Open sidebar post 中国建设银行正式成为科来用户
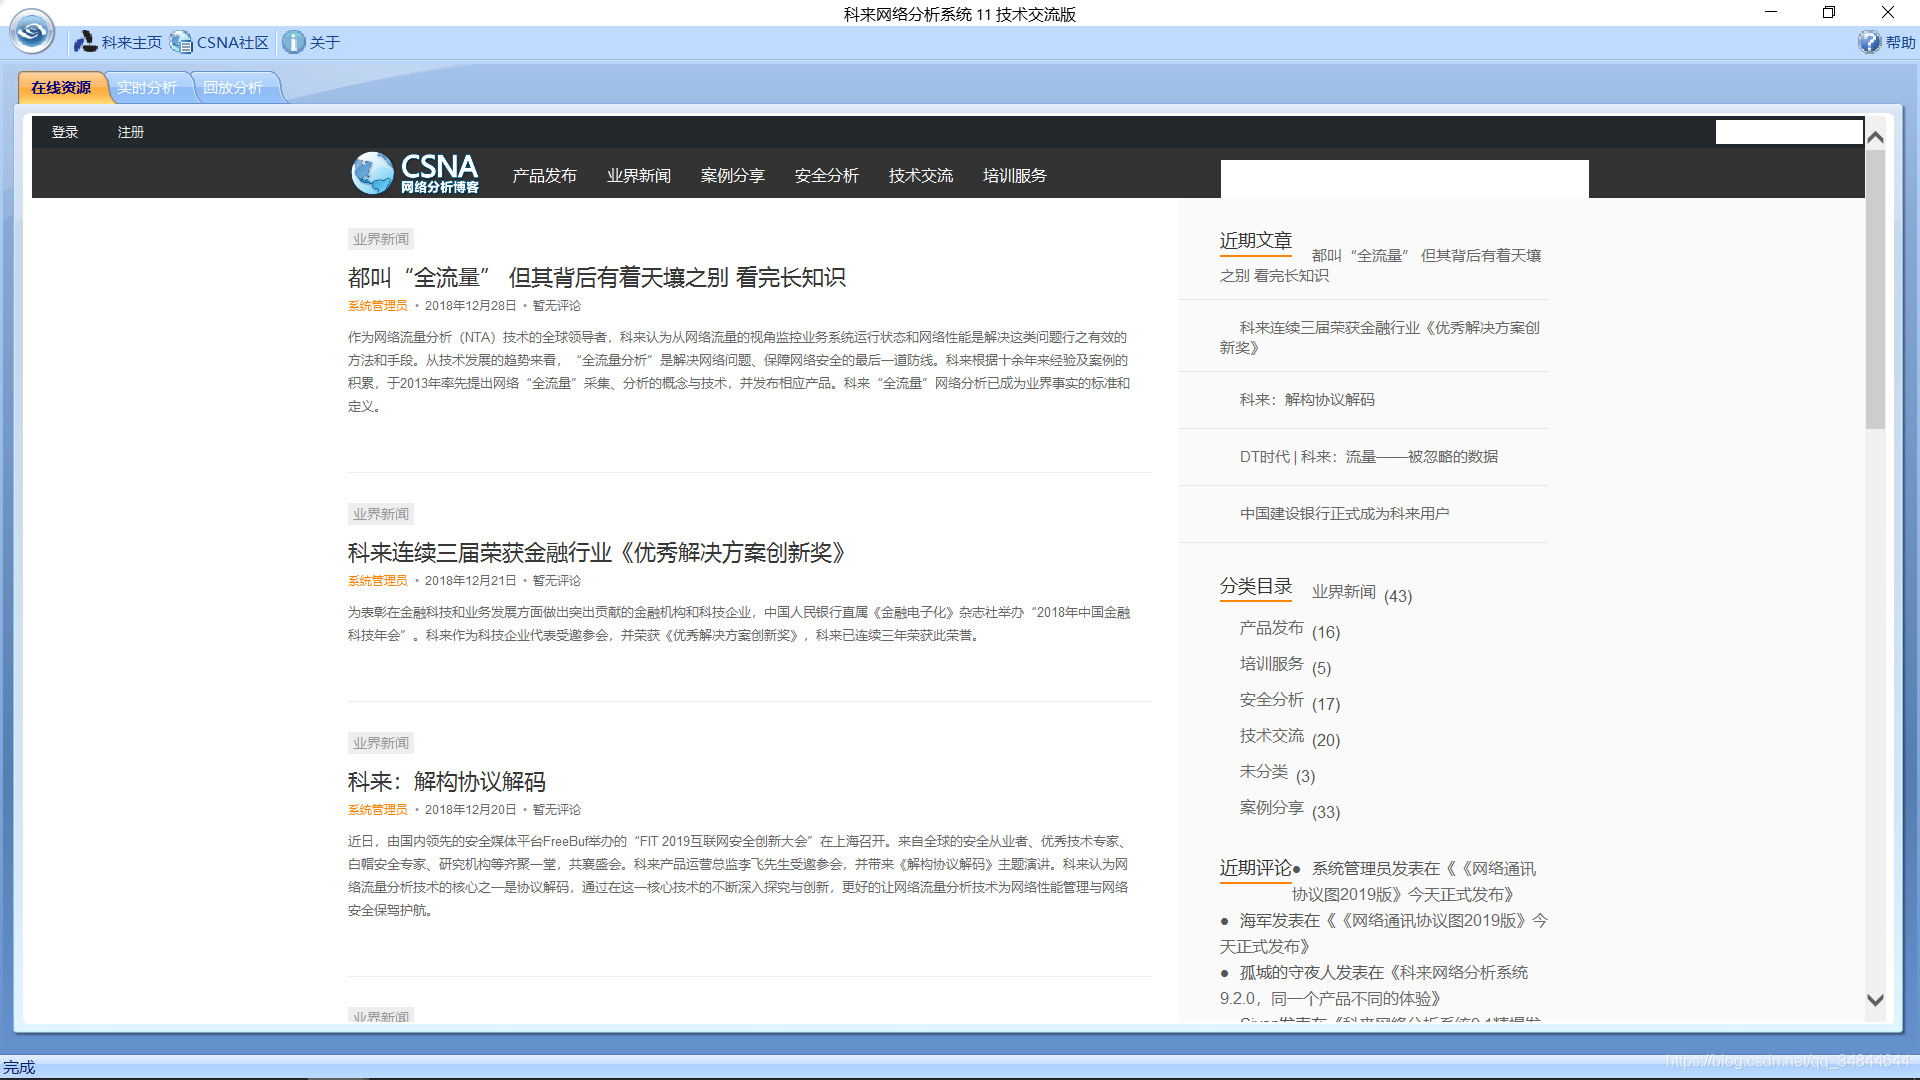This screenshot has height=1080, width=1920. coord(1344,514)
